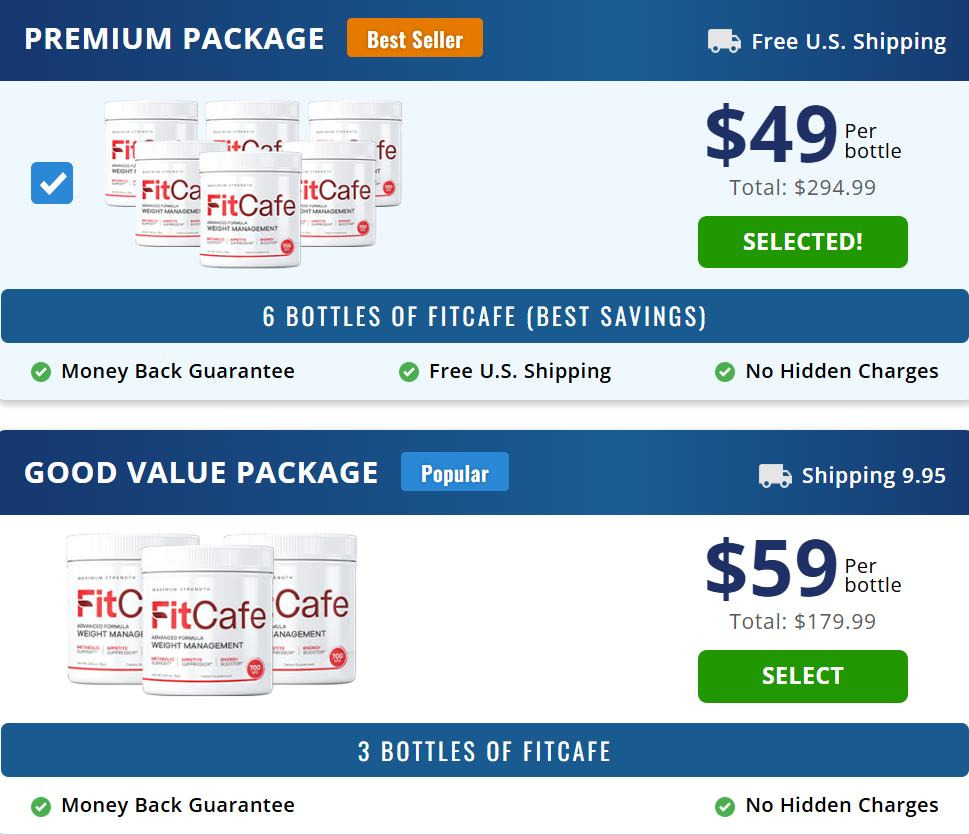Viewport: 969px width, 835px height.
Task: Click the blue Popular badge
Action: 455,473
